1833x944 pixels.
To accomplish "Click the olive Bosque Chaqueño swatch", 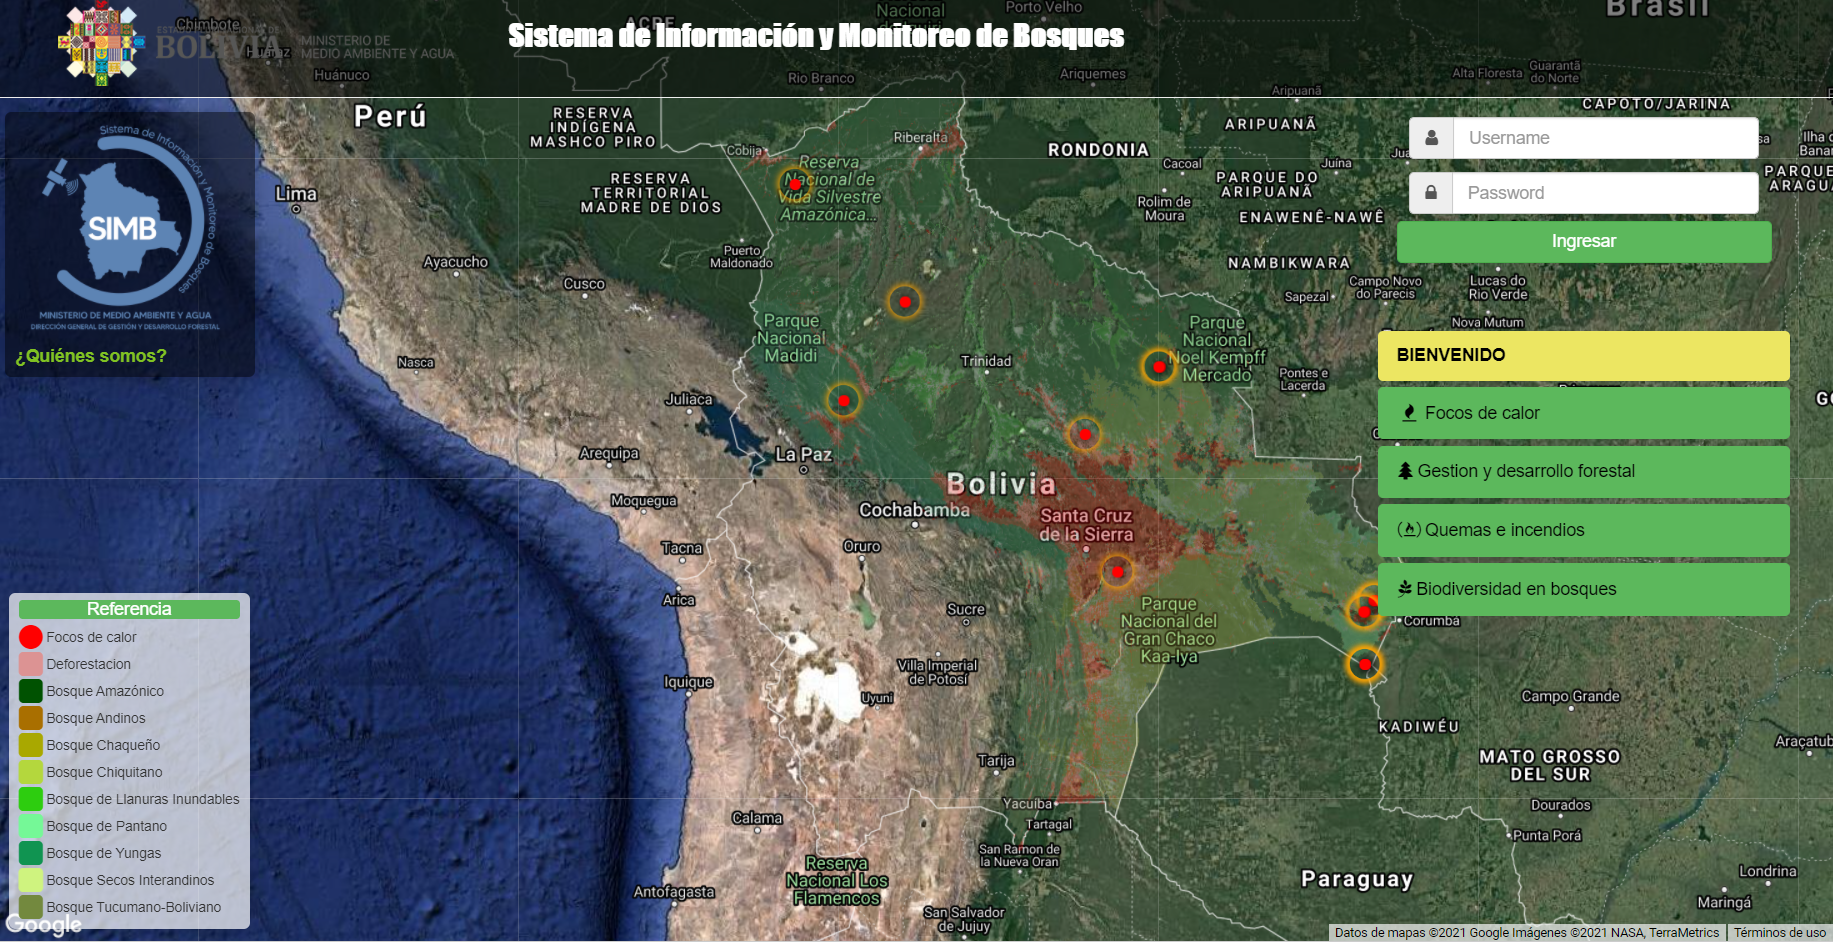I will tap(31, 745).
